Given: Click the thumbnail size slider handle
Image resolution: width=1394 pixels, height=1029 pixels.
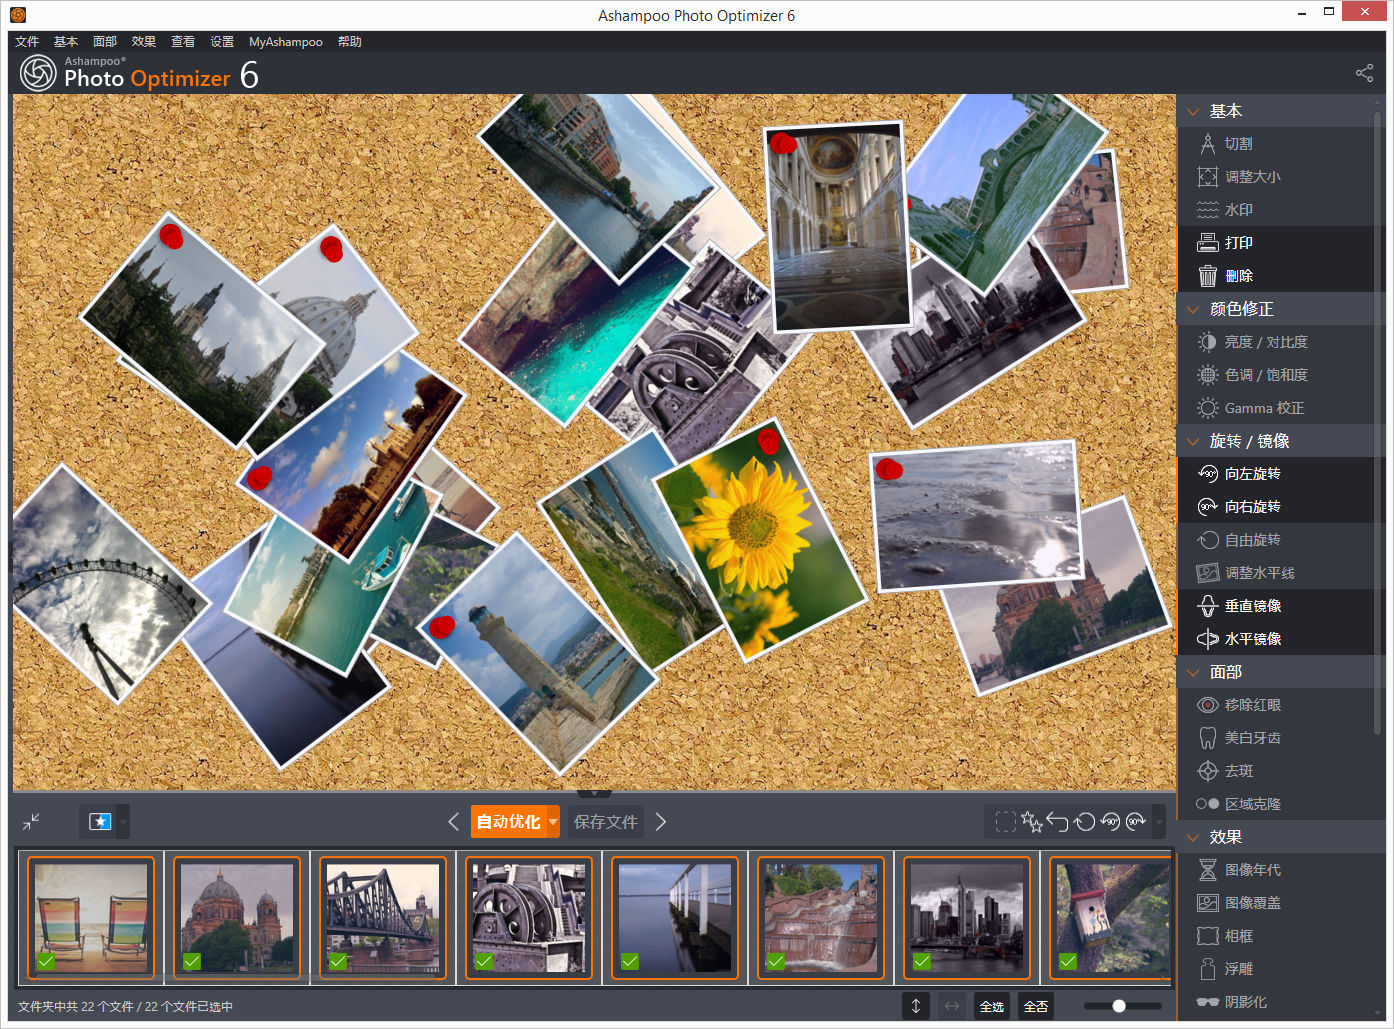Looking at the screenshot, I should [1119, 1006].
